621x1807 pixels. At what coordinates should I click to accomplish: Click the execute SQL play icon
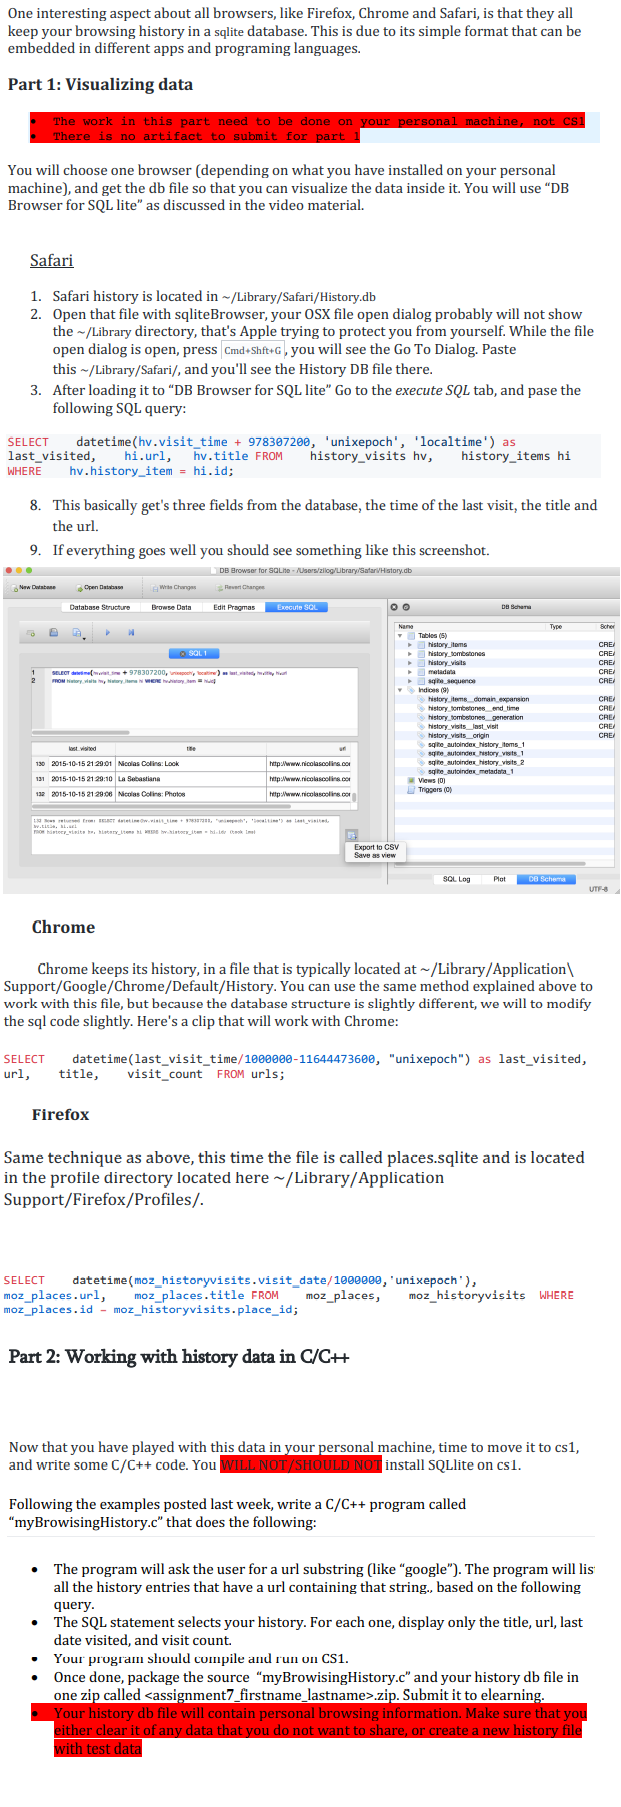click(108, 633)
